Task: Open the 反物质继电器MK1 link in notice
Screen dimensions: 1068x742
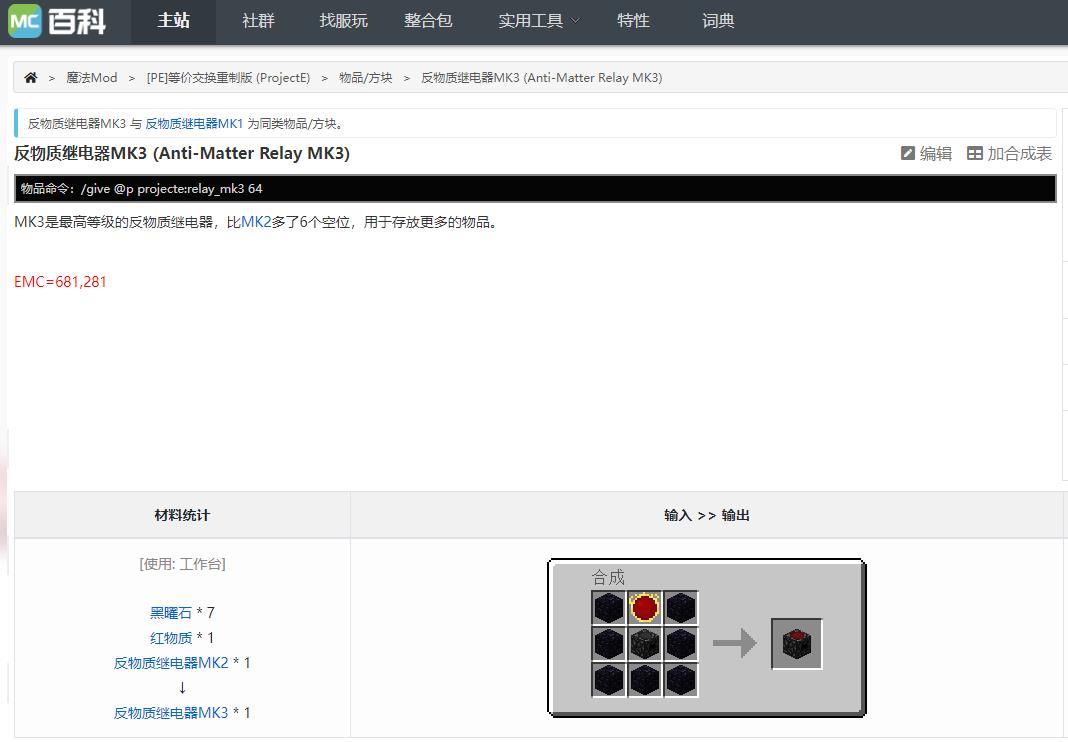Action: (194, 124)
